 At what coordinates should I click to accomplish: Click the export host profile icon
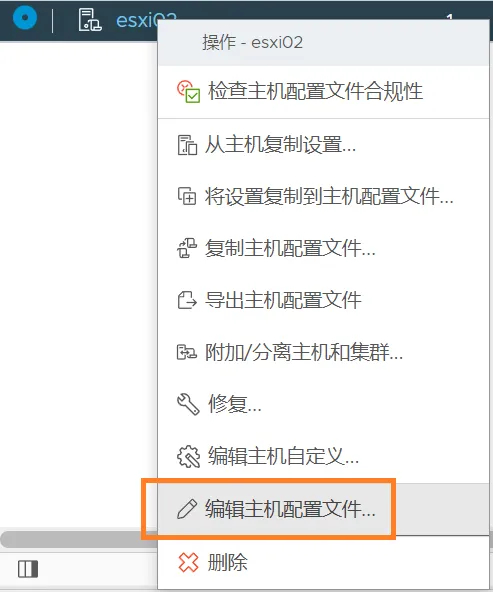pos(187,300)
